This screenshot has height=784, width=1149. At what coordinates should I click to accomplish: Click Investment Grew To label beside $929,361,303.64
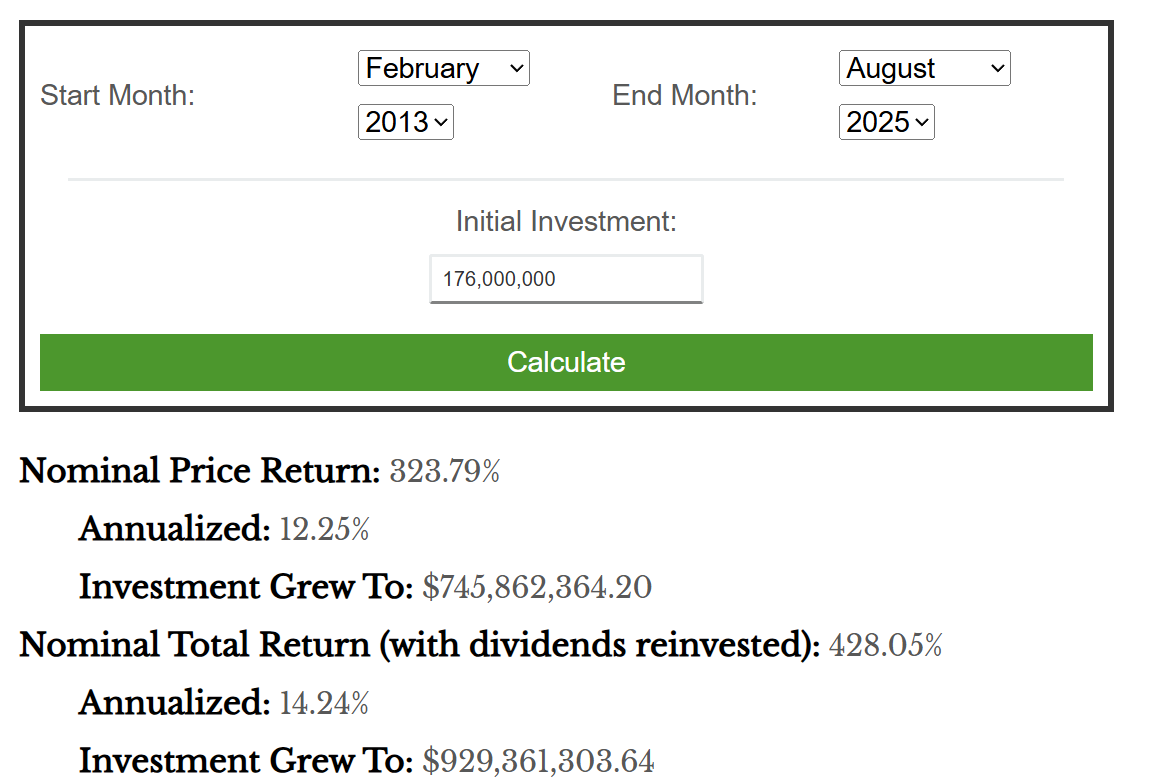(245, 762)
